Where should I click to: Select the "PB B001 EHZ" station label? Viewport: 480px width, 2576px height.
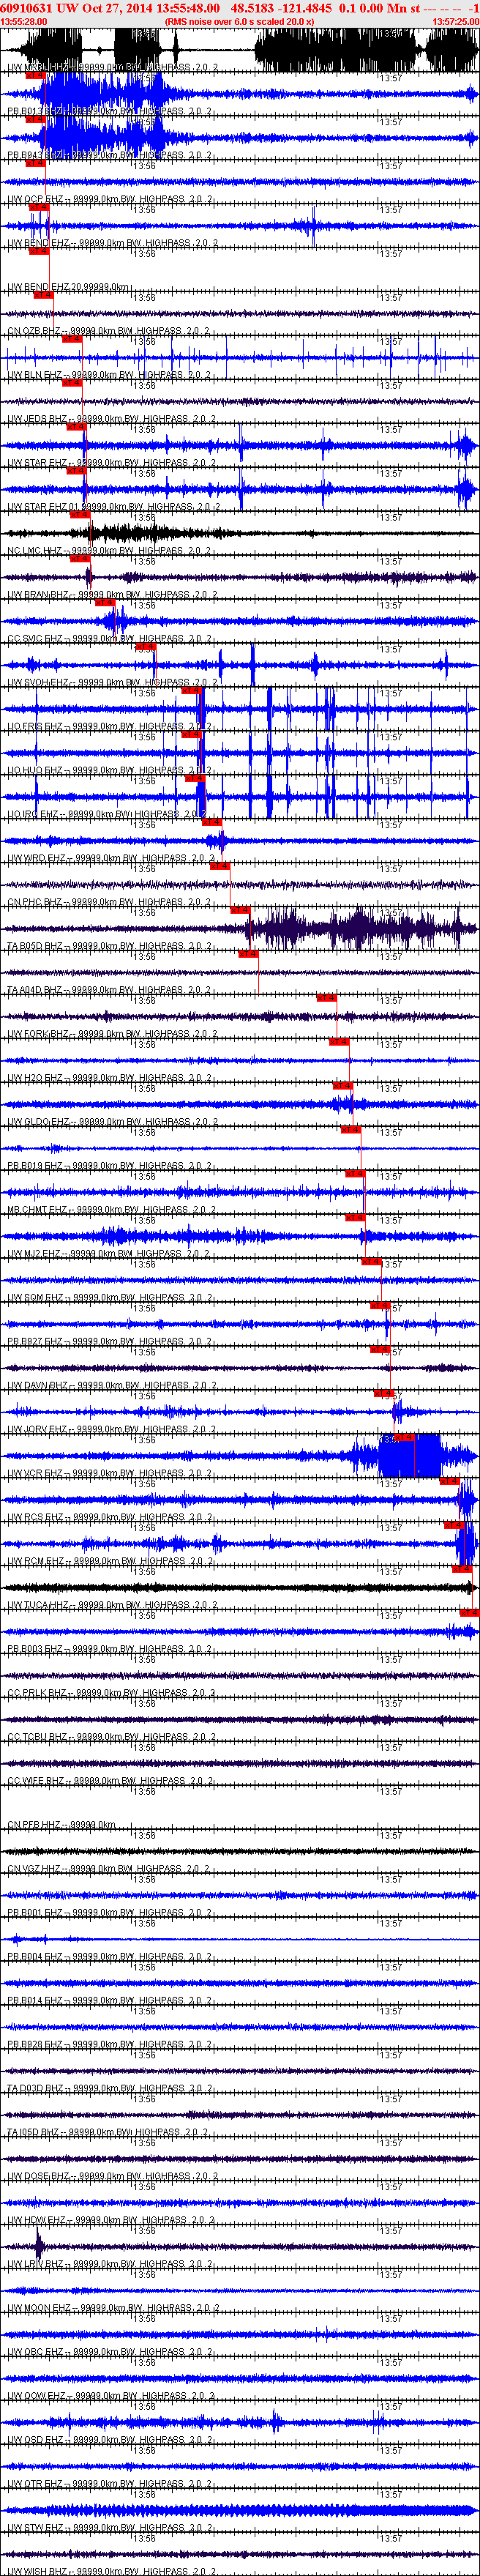[35, 1915]
